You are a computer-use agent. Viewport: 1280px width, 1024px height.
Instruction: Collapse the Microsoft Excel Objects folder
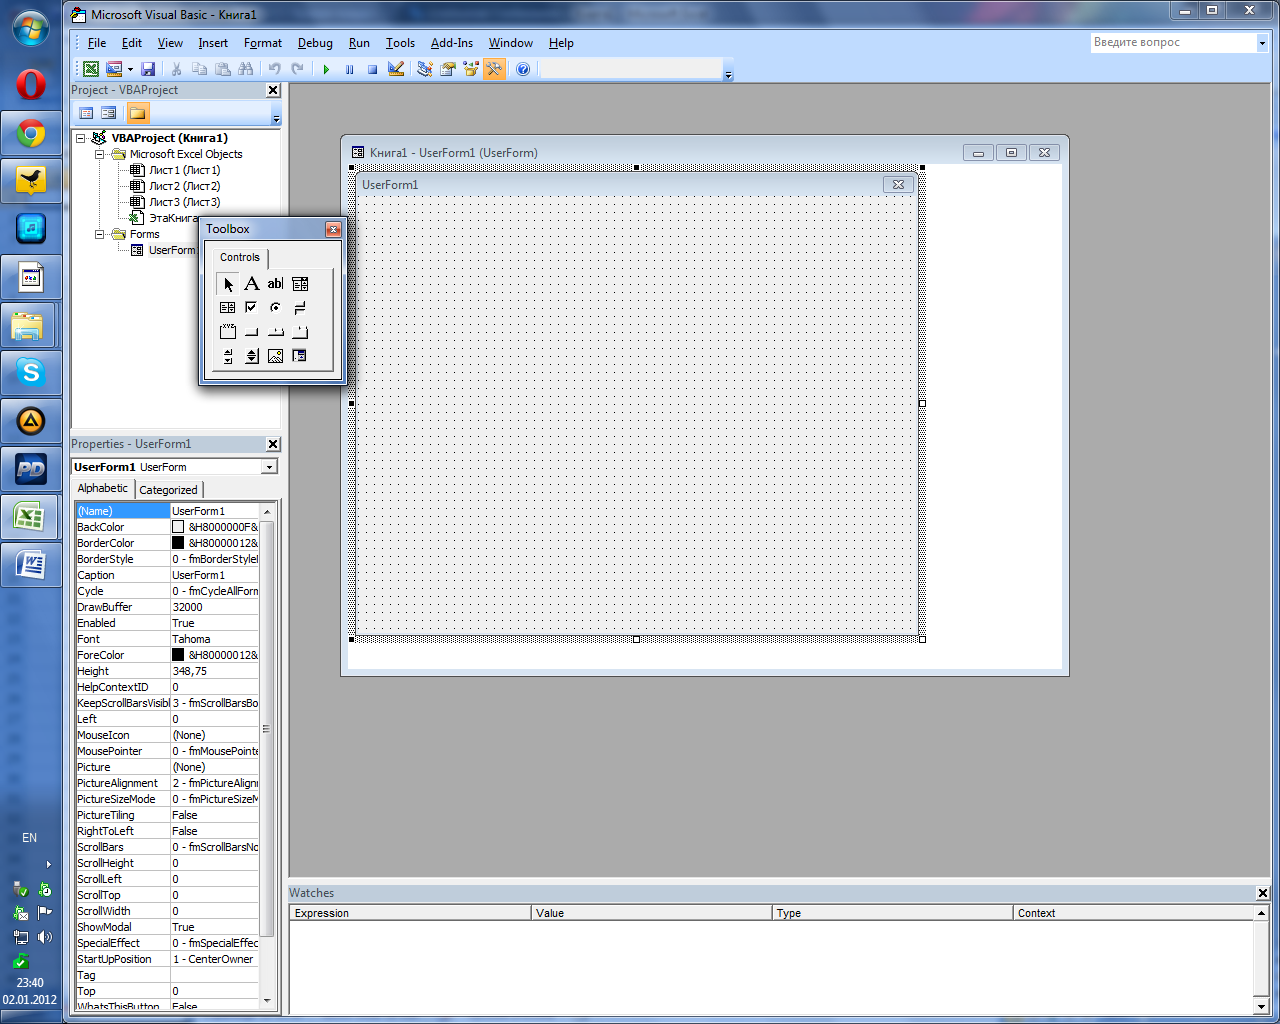point(99,154)
